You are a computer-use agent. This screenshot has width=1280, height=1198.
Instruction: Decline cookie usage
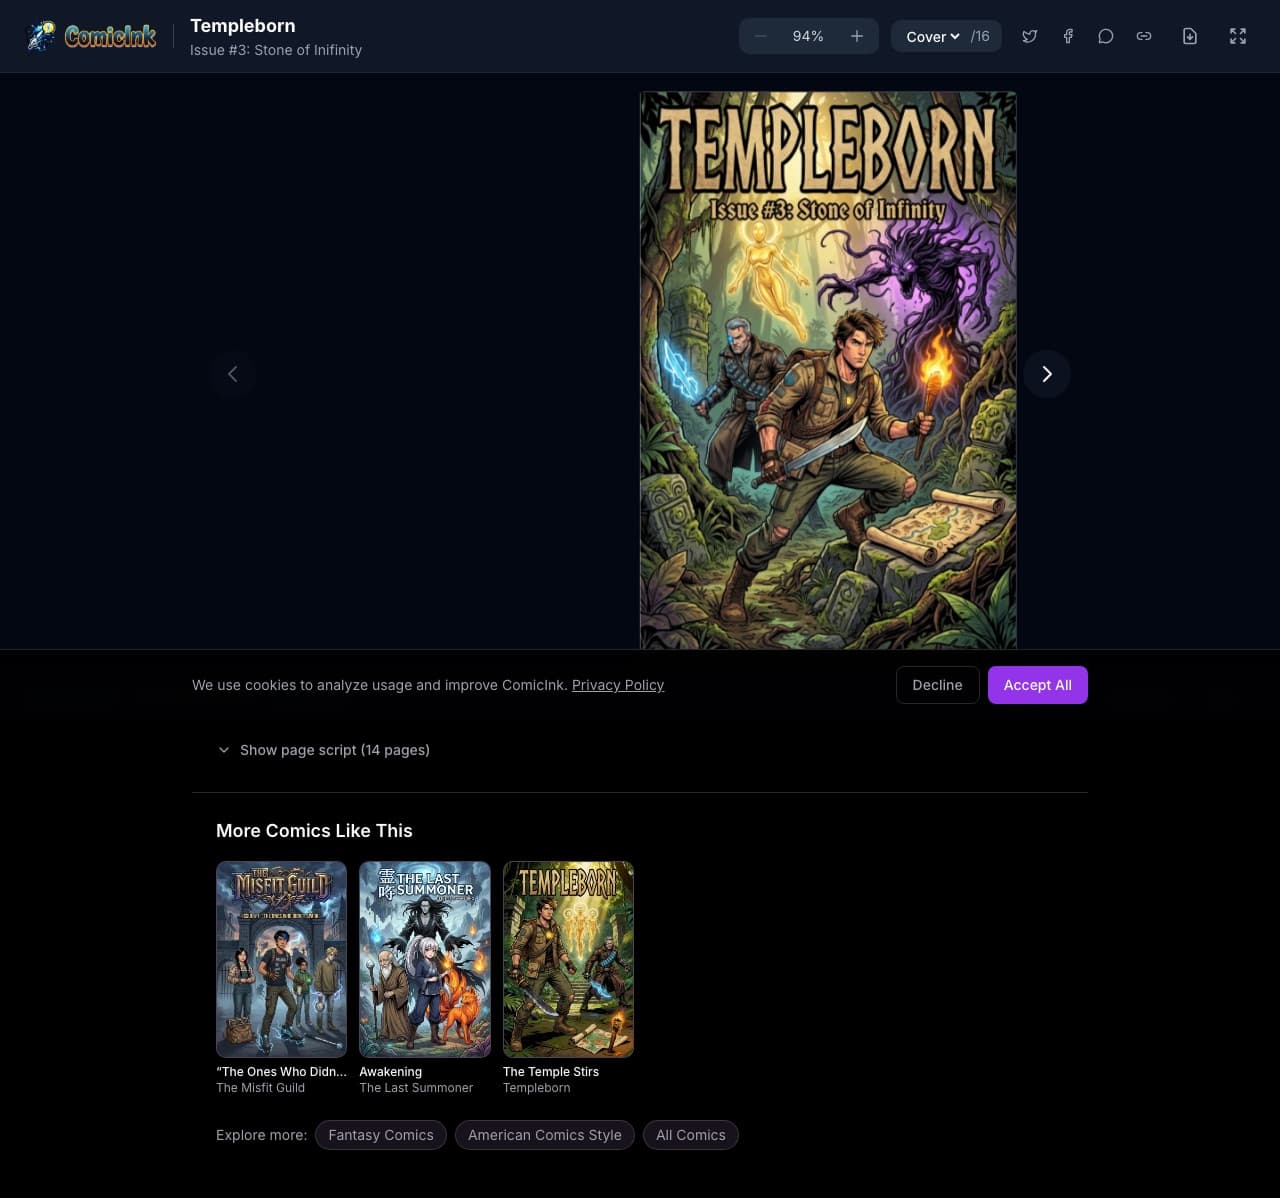pyautogui.click(x=937, y=685)
